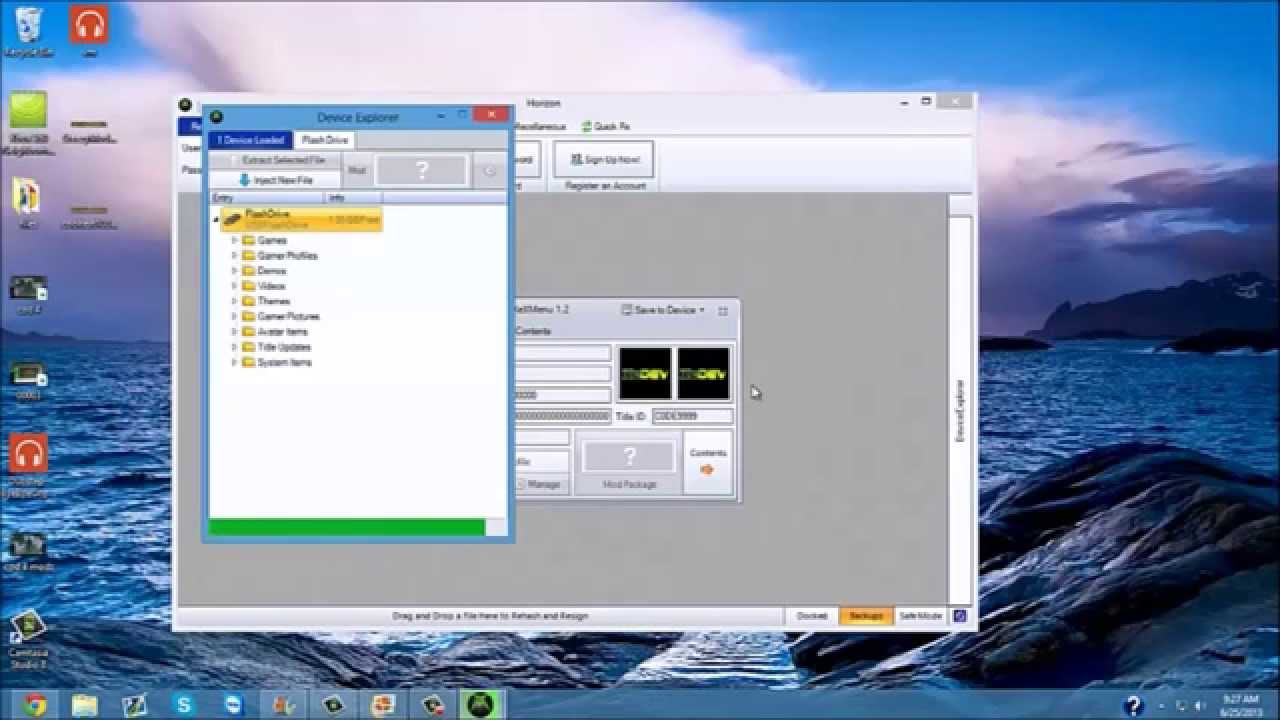The height and width of the screenshot is (720, 1280).
Task: Click the Skype icon in taskbar
Action: pyautogui.click(x=183, y=704)
